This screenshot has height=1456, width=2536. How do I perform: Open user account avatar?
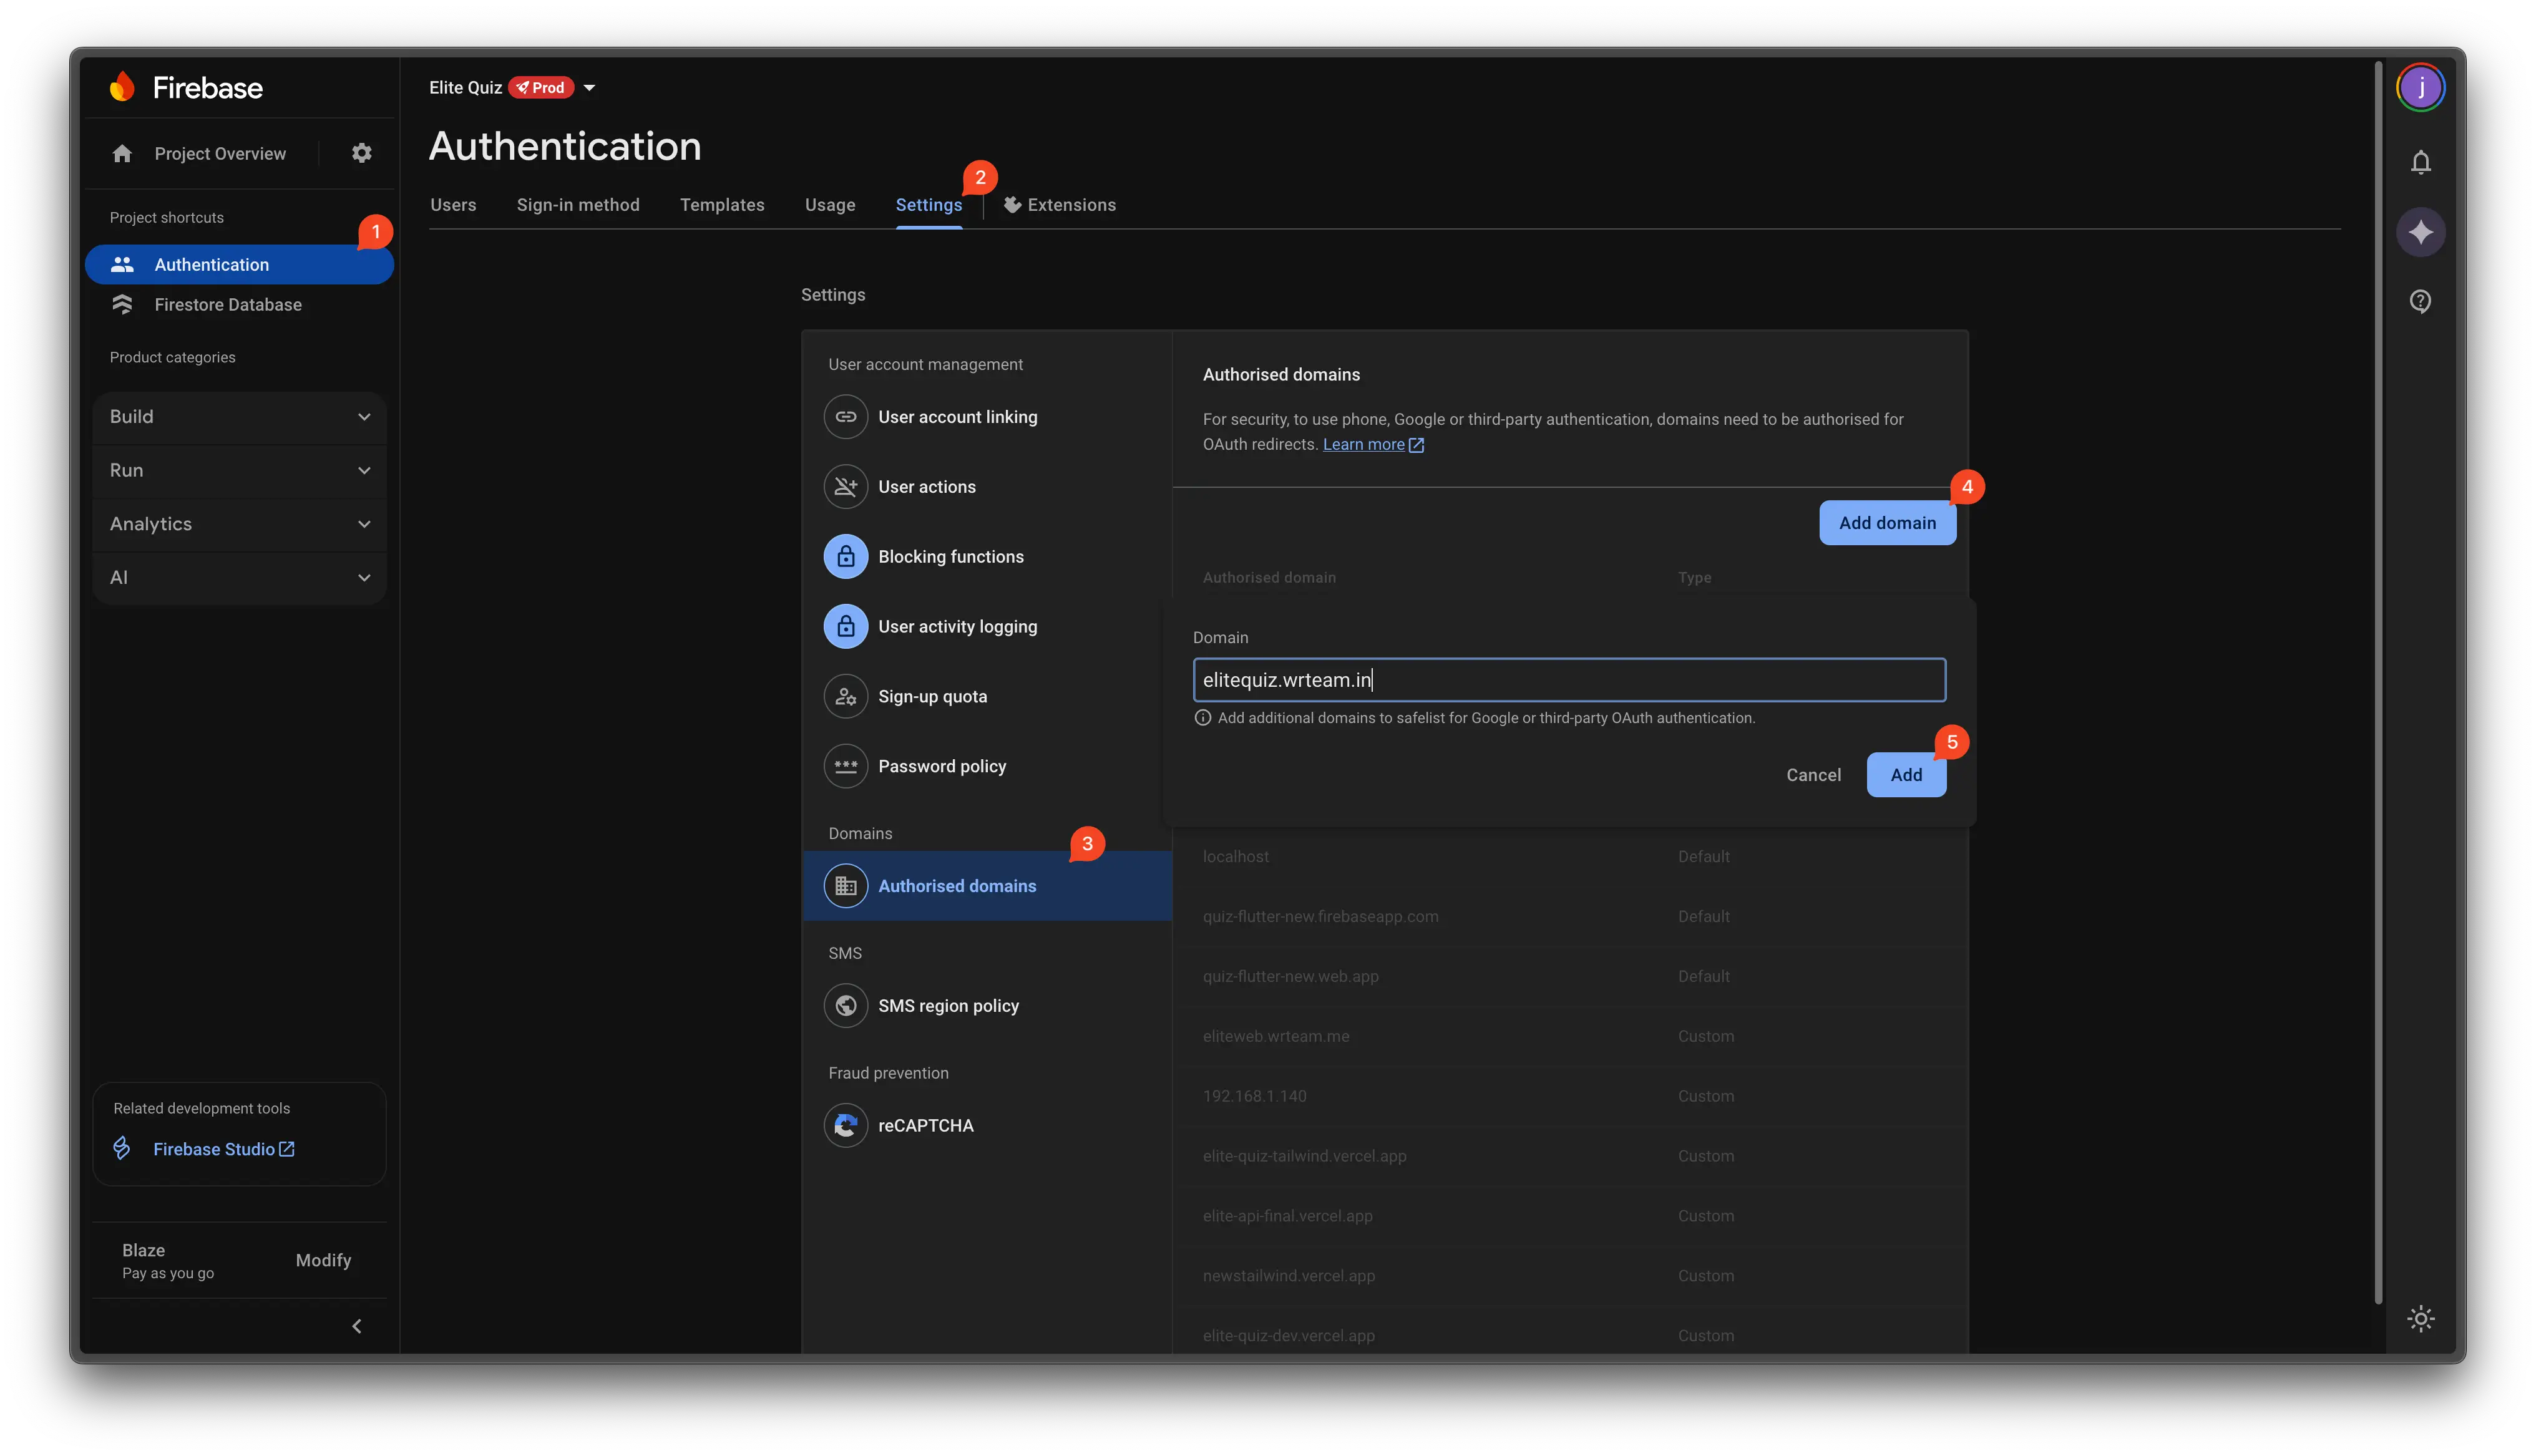click(x=2420, y=87)
